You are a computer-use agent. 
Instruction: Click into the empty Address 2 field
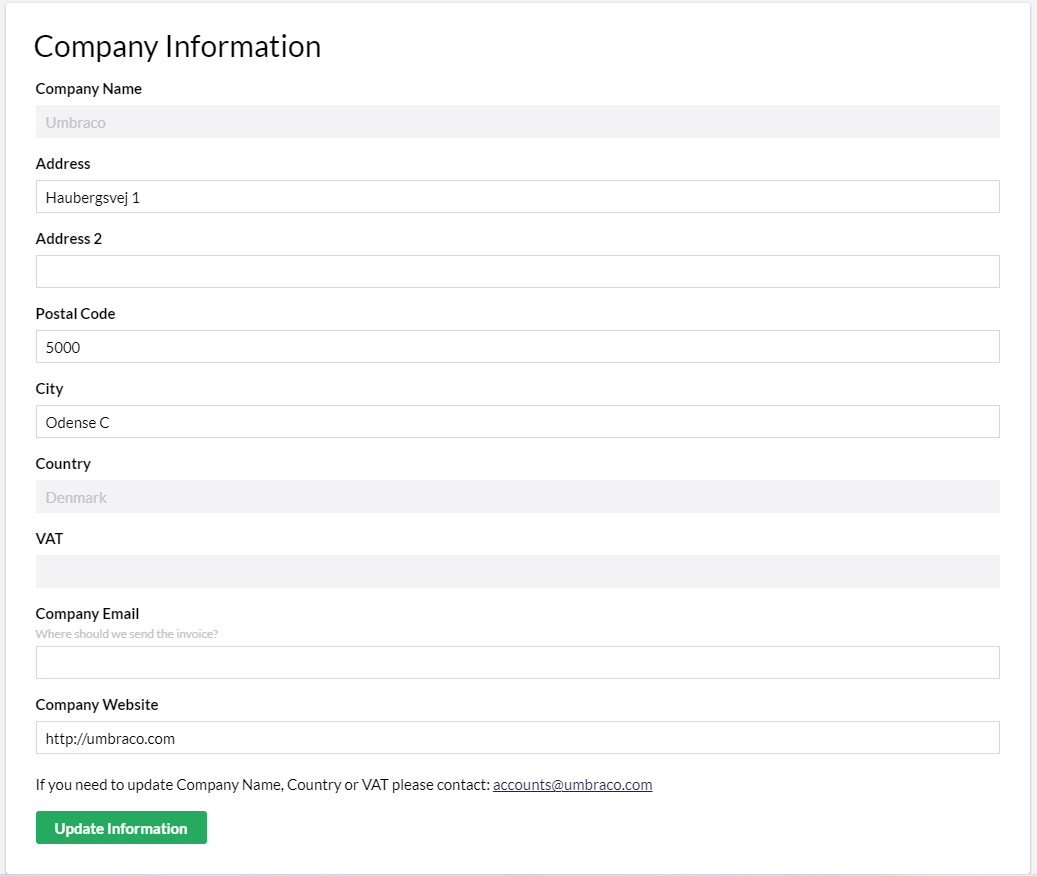click(x=517, y=272)
